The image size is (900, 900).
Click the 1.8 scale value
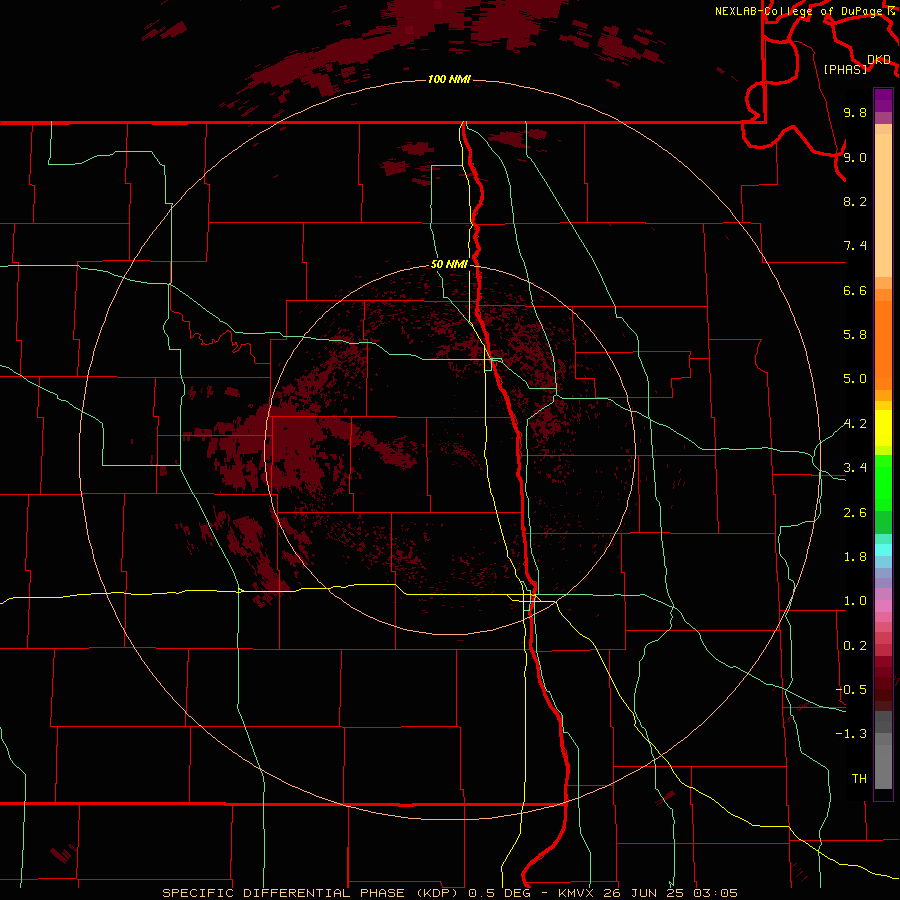855,557
